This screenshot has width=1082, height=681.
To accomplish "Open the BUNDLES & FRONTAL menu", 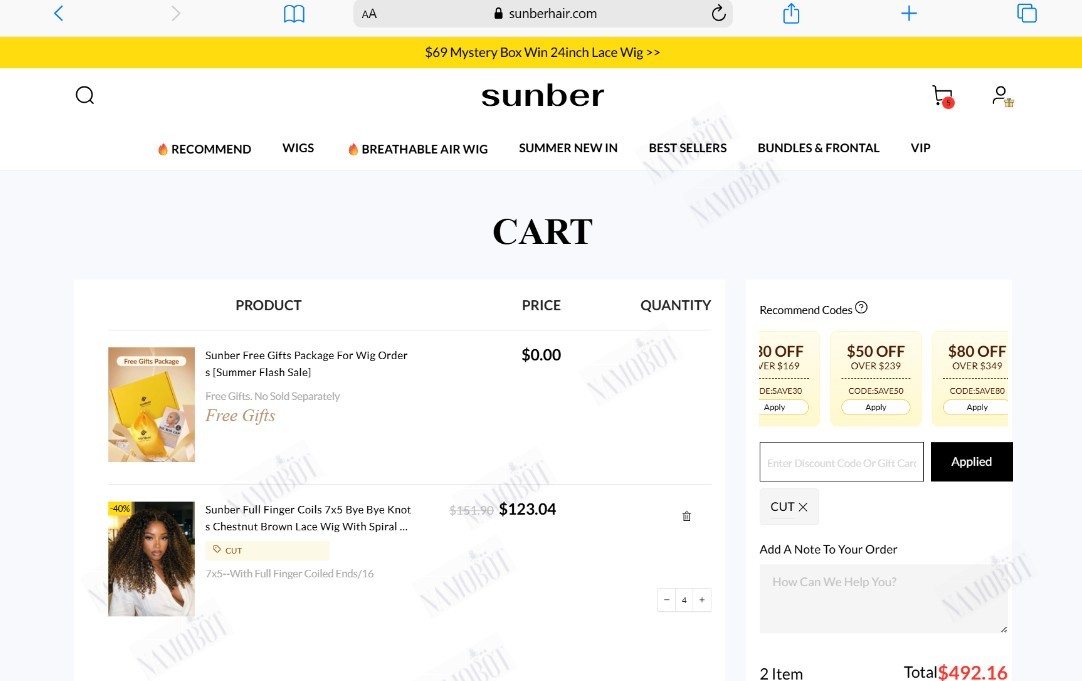I will coord(818,148).
